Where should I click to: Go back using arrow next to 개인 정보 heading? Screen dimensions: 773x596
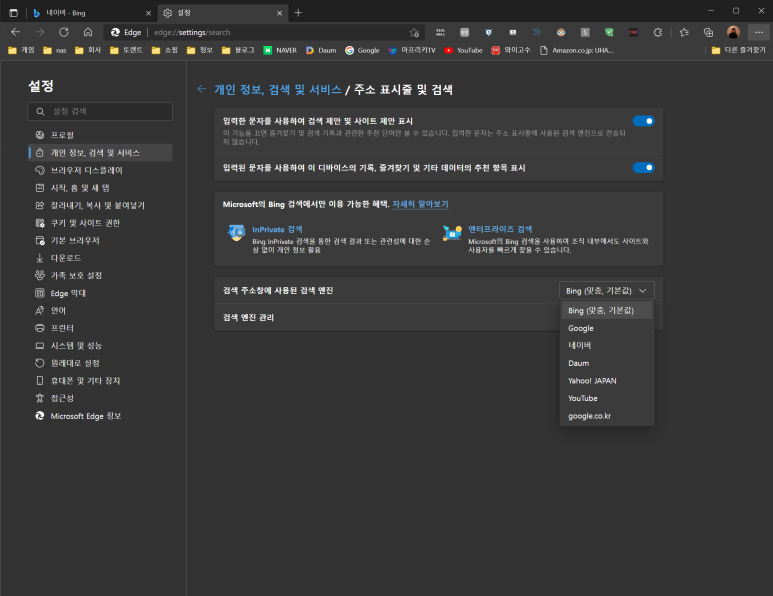click(202, 89)
